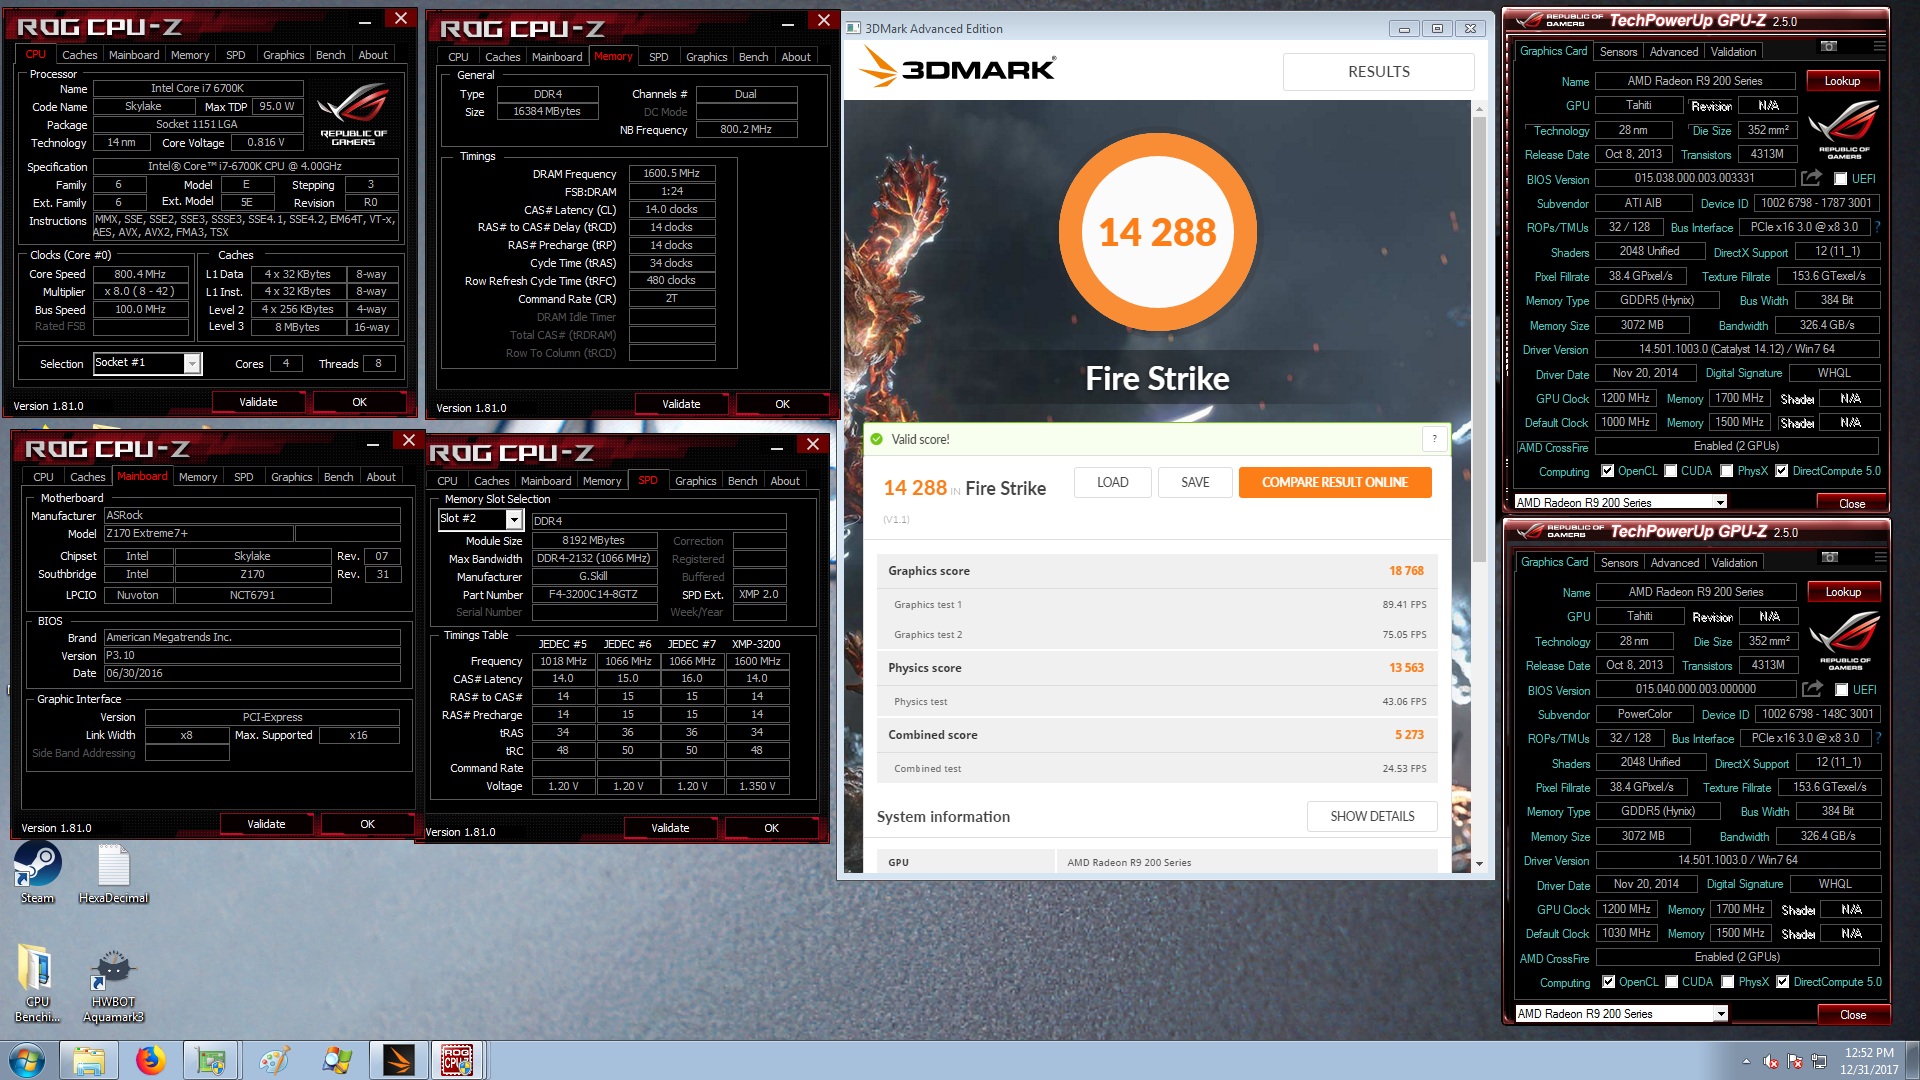The width and height of the screenshot is (1920, 1080).
Task: Toggle UEFI checkbox in top GPU-Z window
Action: click(x=1840, y=179)
